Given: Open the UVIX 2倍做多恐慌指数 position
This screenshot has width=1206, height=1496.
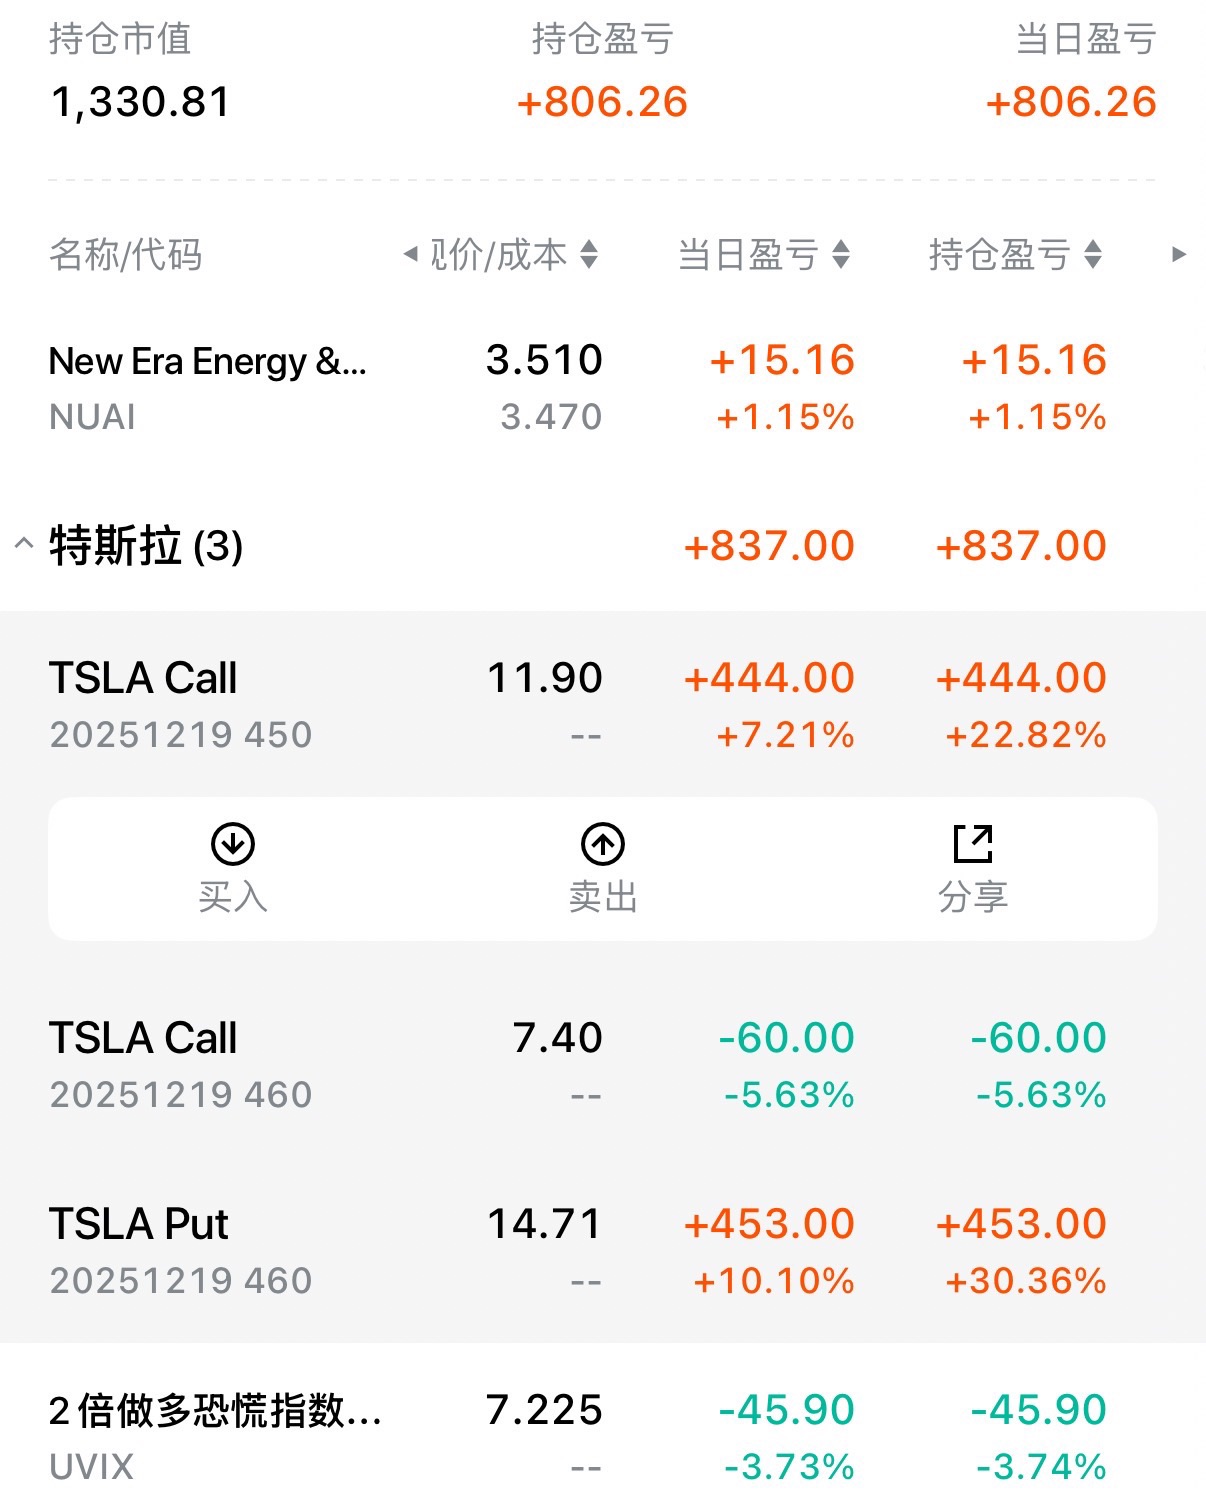Looking at the screenshot, I should tap(214, 1436).
